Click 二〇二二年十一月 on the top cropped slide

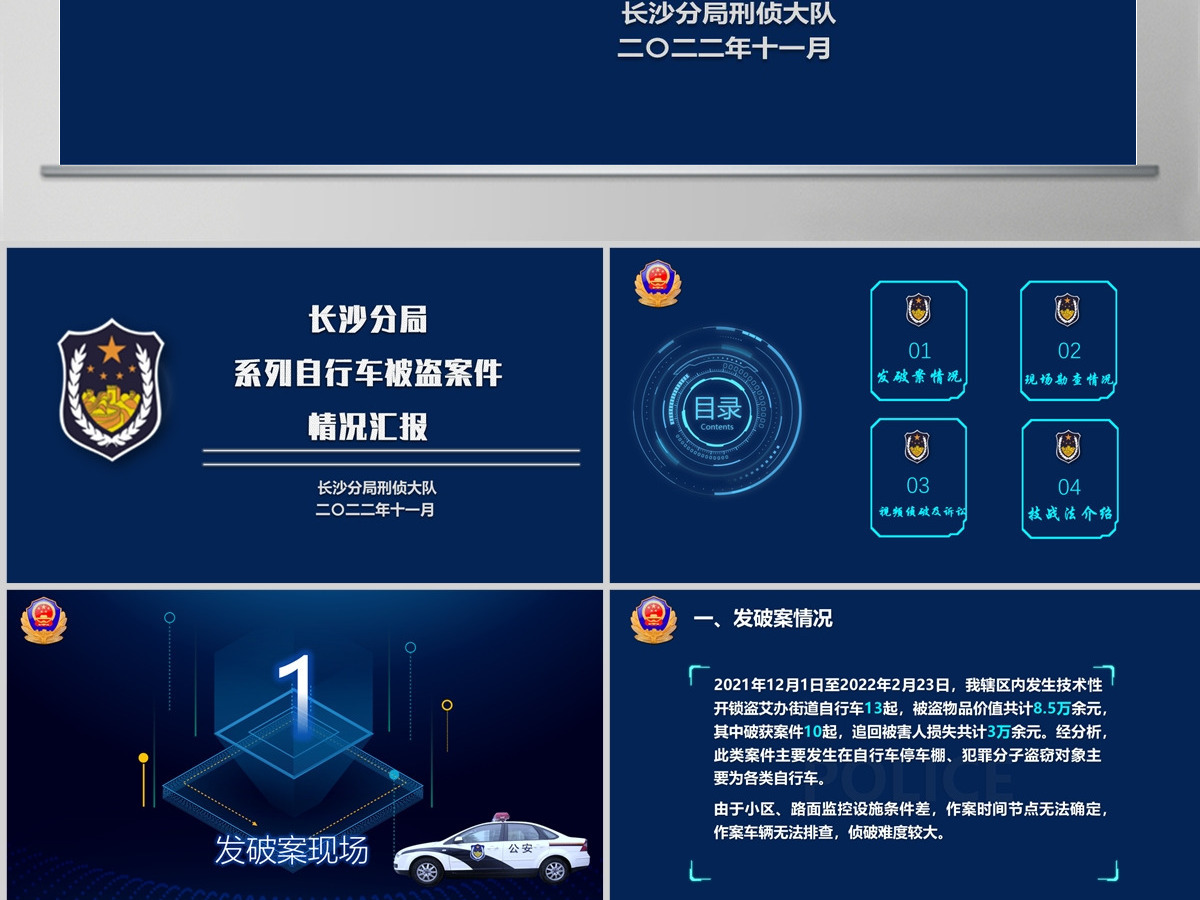[x=724, y=47]
